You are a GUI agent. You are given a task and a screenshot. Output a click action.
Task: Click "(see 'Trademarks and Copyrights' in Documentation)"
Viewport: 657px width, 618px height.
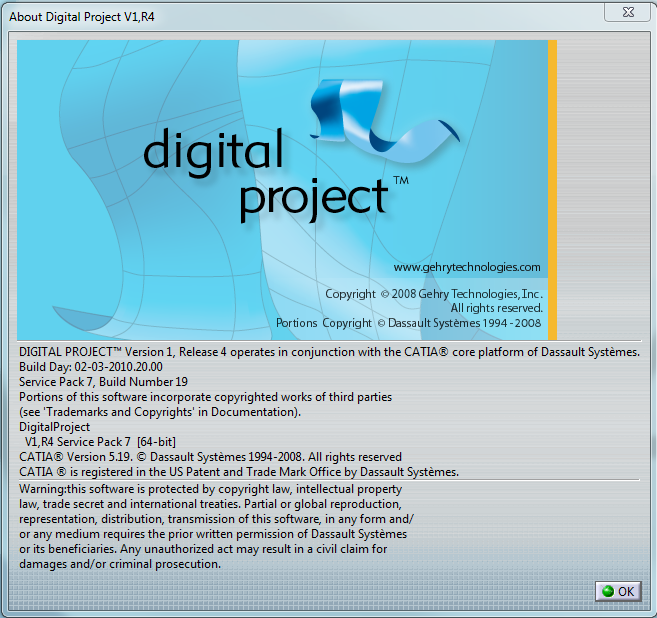tap(160, 412)
